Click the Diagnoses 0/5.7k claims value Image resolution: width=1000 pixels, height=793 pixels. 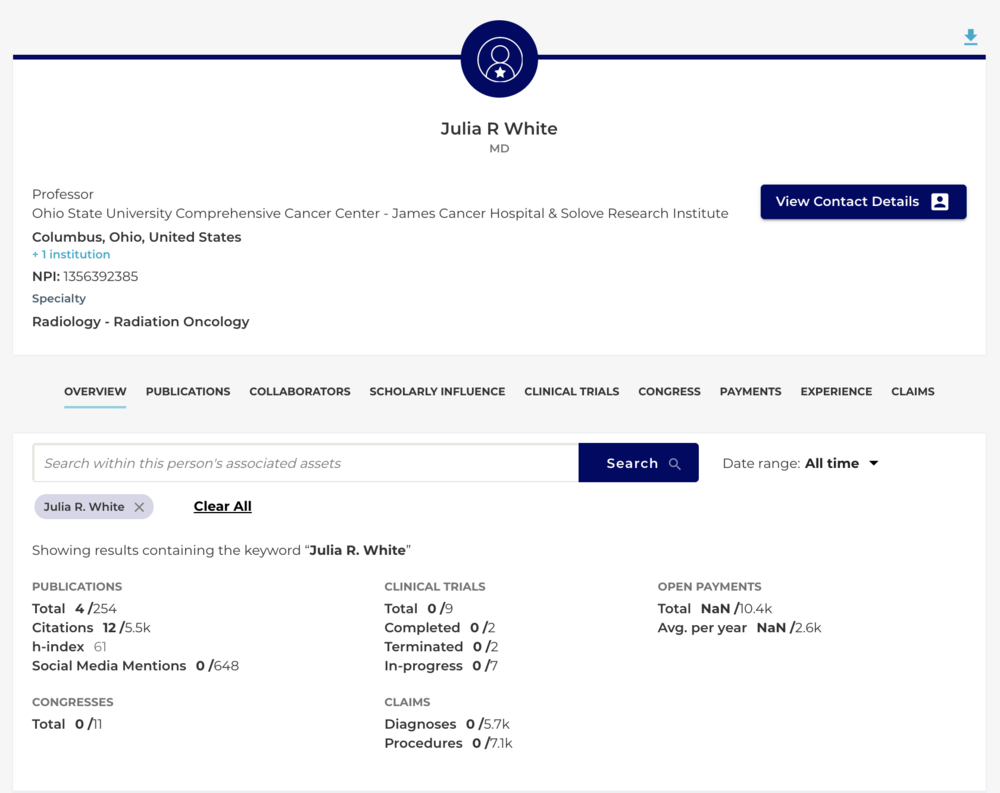tap(487, 724)
